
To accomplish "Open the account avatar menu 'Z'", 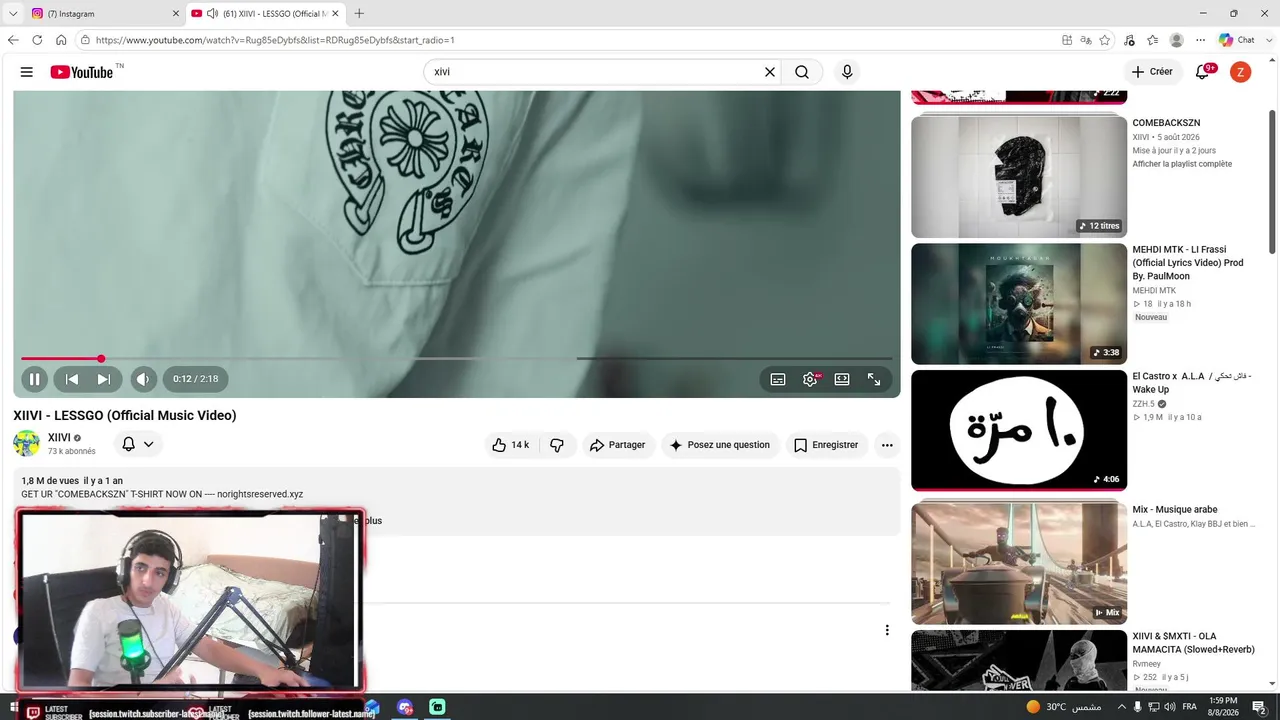I will coord(1240,72).
